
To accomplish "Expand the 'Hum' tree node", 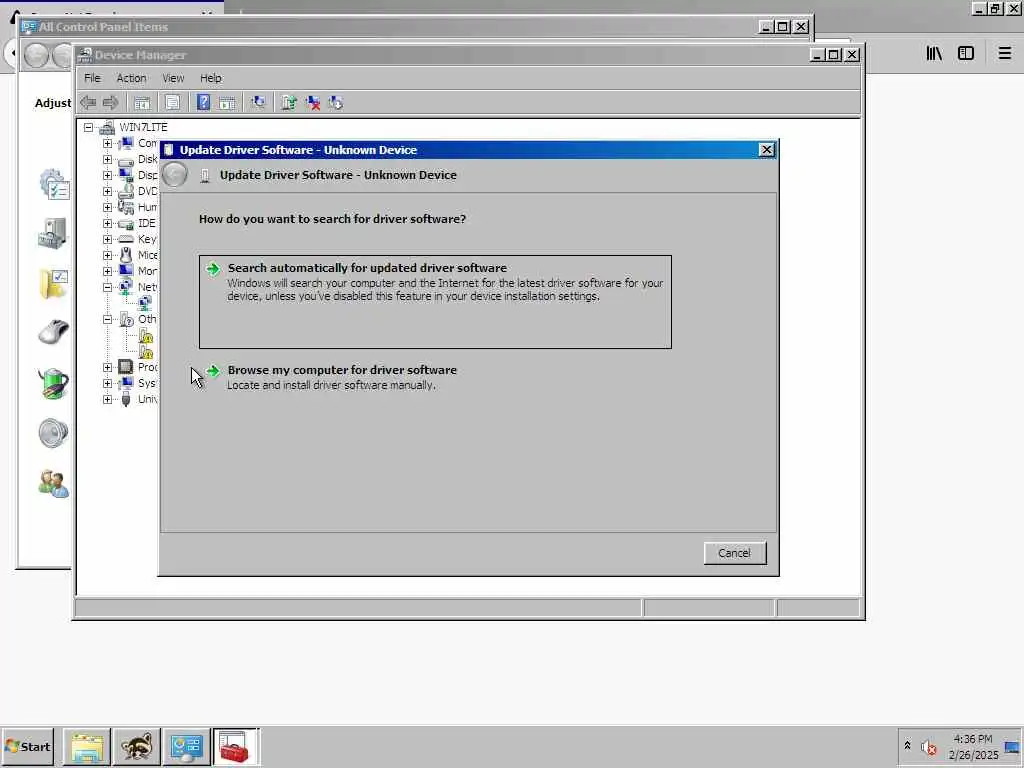I will point(107,207).
